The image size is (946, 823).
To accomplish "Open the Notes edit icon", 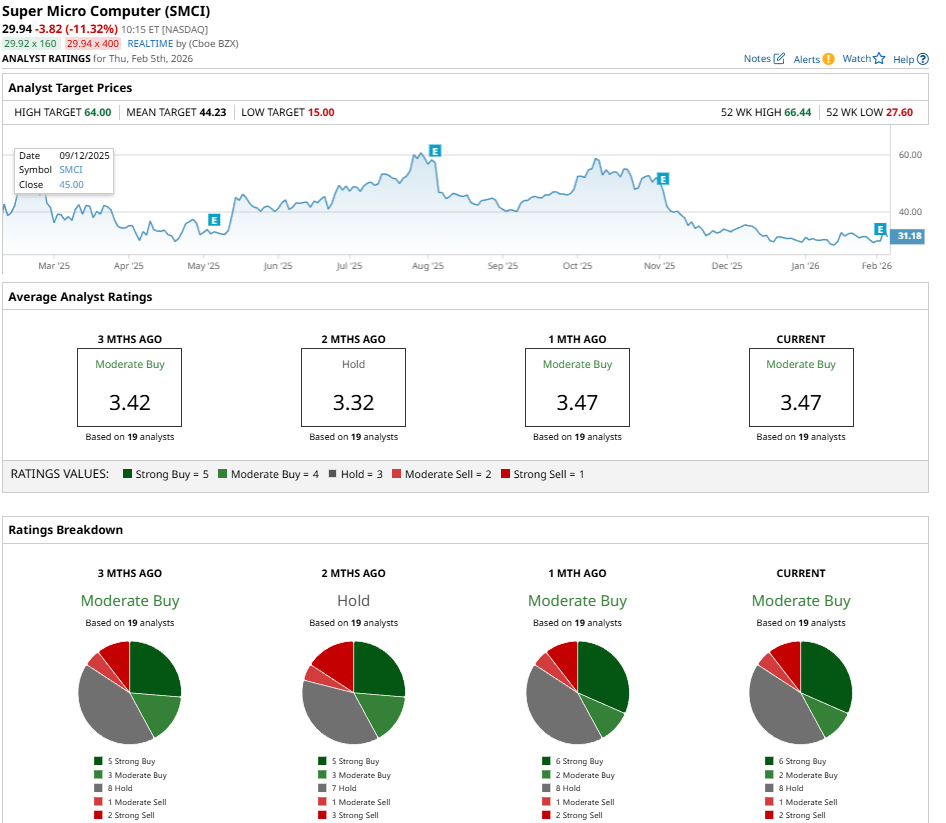I will tap(779, 59).
